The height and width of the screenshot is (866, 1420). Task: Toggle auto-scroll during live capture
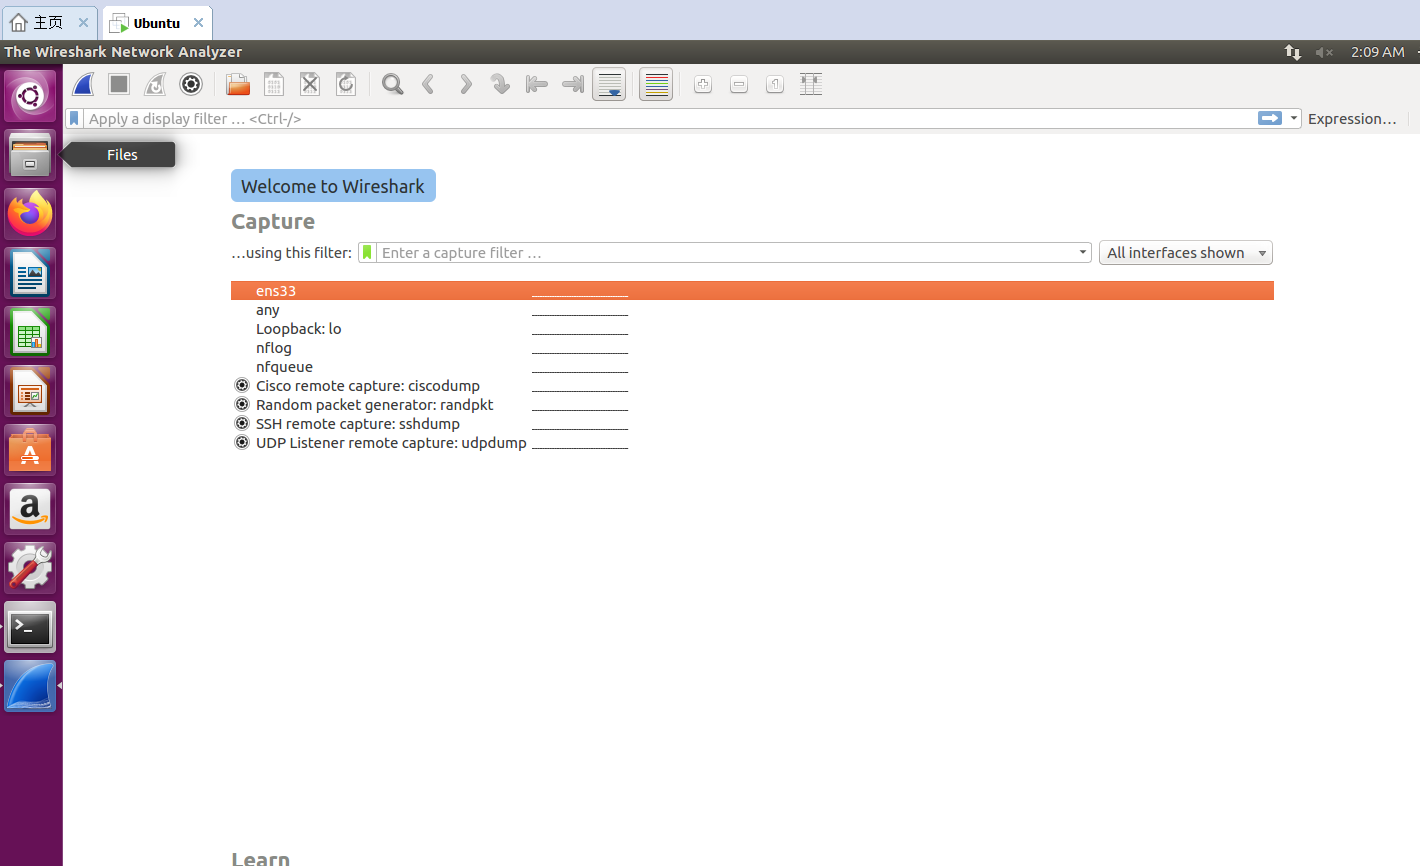coord(609,85)
